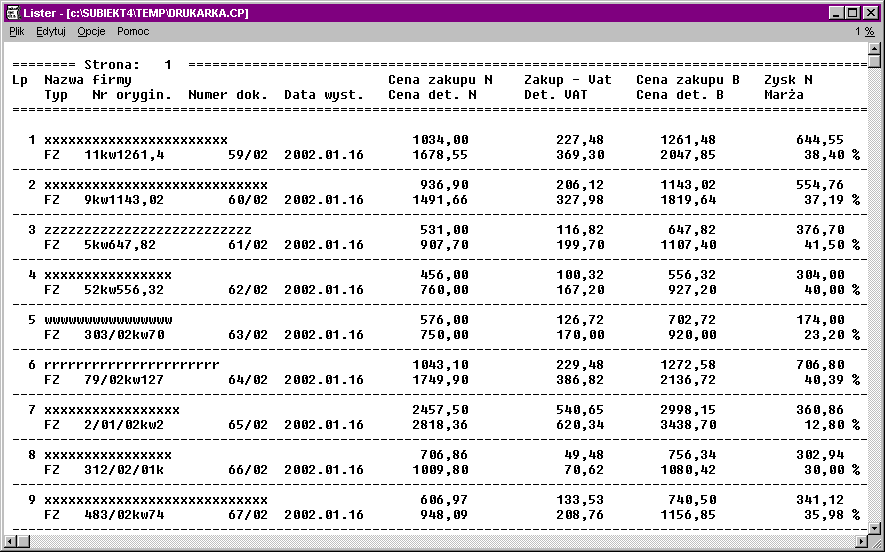Viewport: 885px width, 552px height.
Task: Click value '920,00' in row 5
Action: (x=692, y=335)
